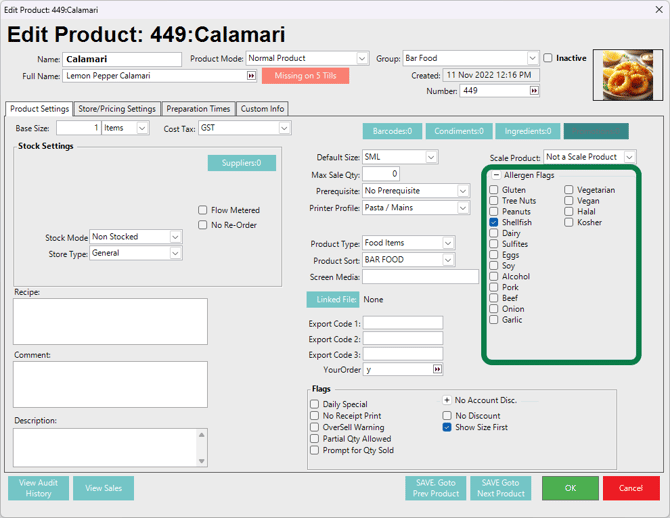Click the lookup icon next to Number 449
The height and width of the screenshot is (518, 670).
coord(534,91)
